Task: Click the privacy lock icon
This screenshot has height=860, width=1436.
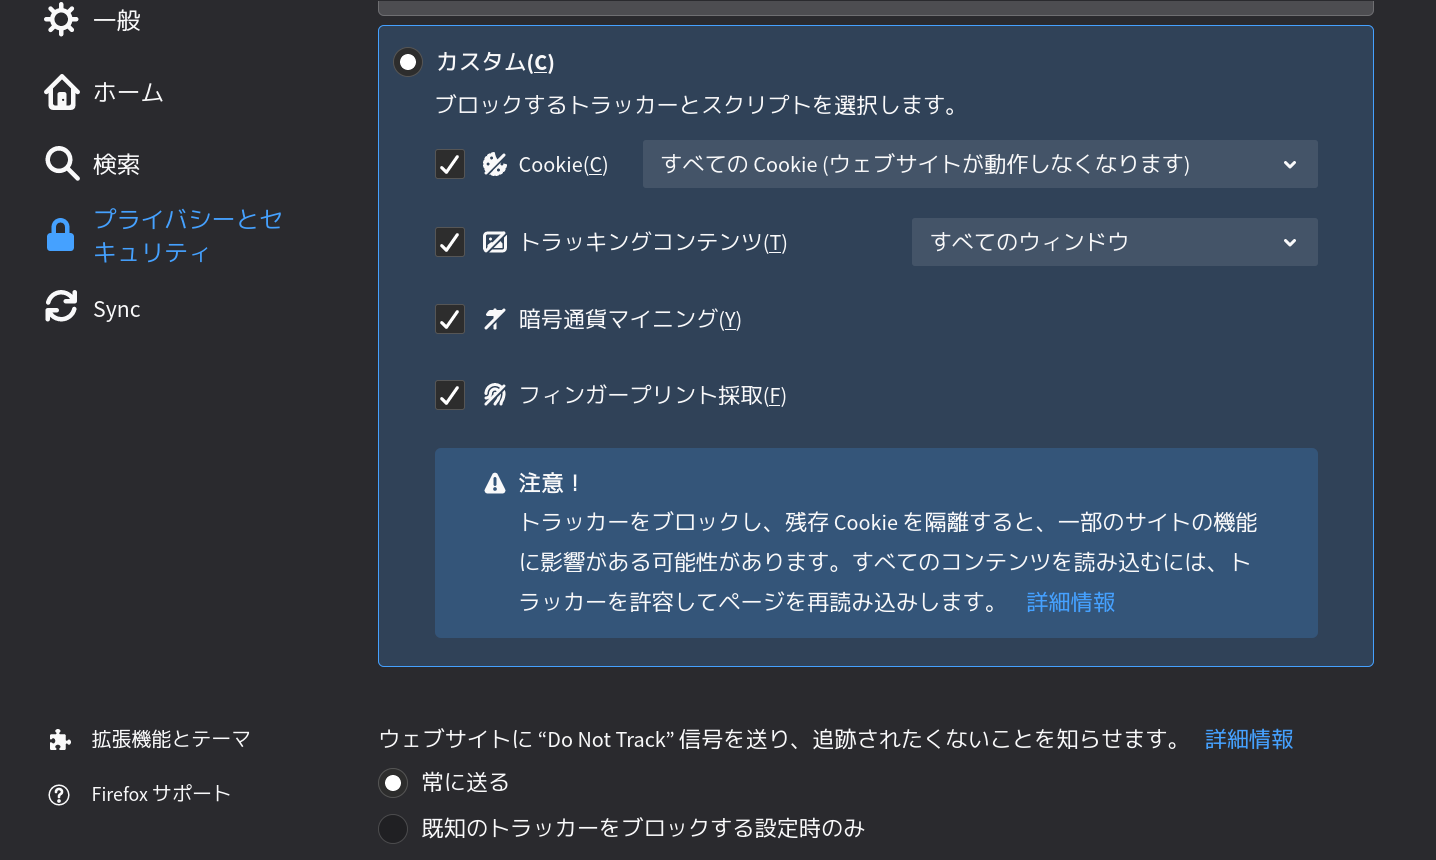Action: 60,235
